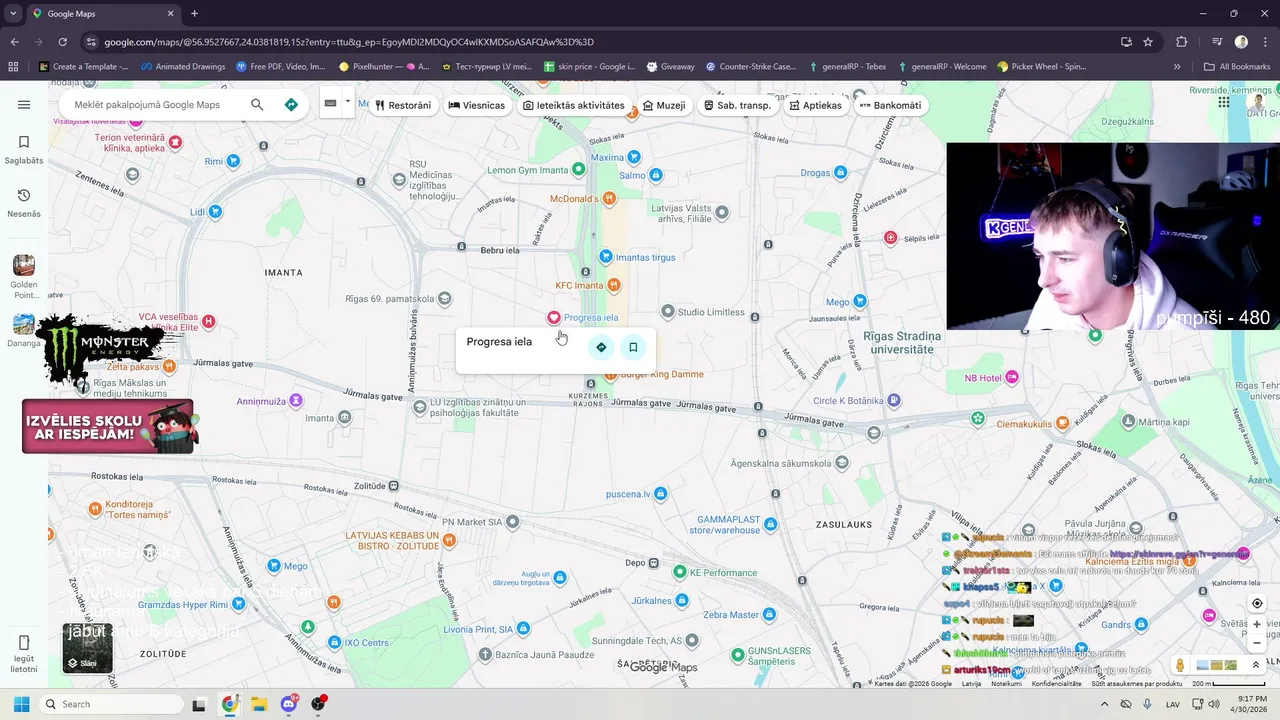Open the Google Maps hamburger menu
This screenshot has width=1280, height=720.
(x=24, y=104)
